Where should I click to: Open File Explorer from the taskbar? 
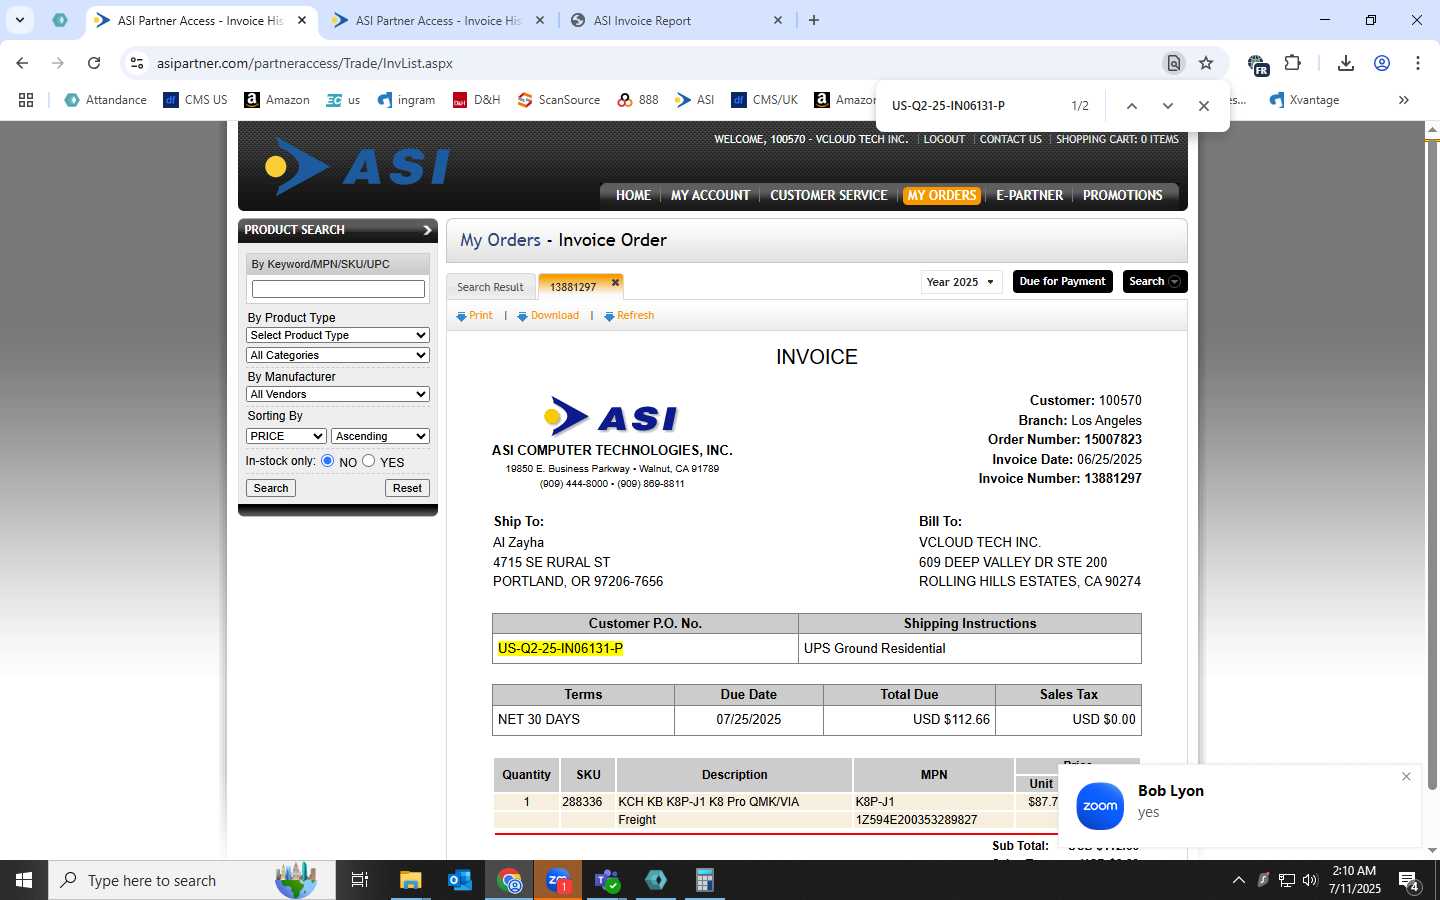click(411, 880)
